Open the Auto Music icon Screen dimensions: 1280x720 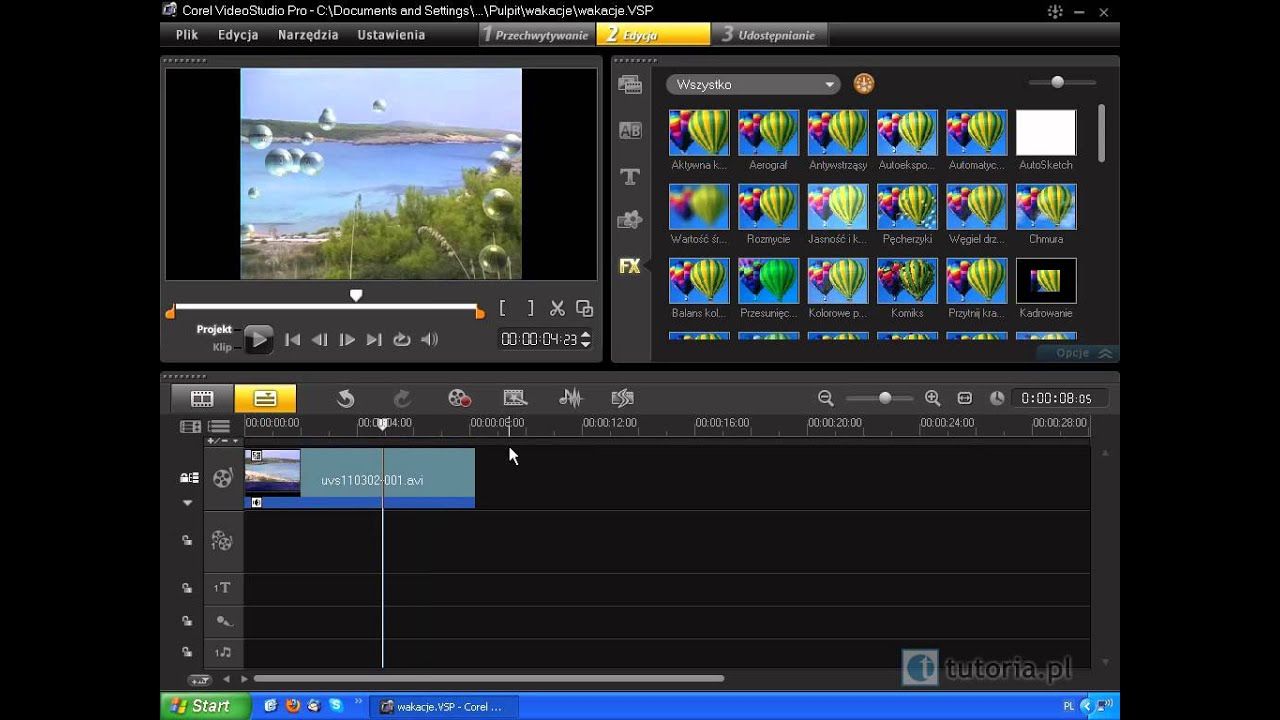623,398
